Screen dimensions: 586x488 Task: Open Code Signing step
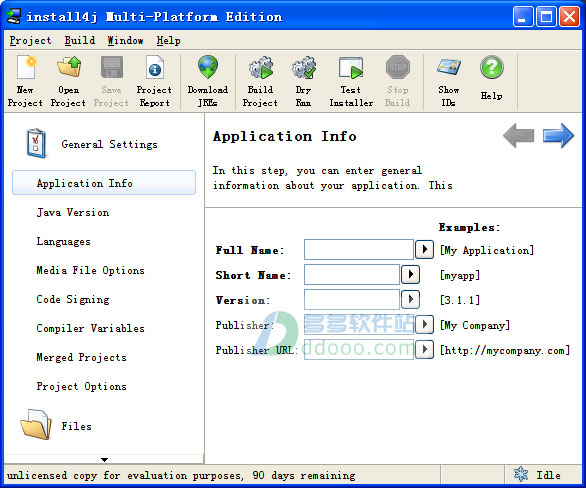click(x=73, y=299)
